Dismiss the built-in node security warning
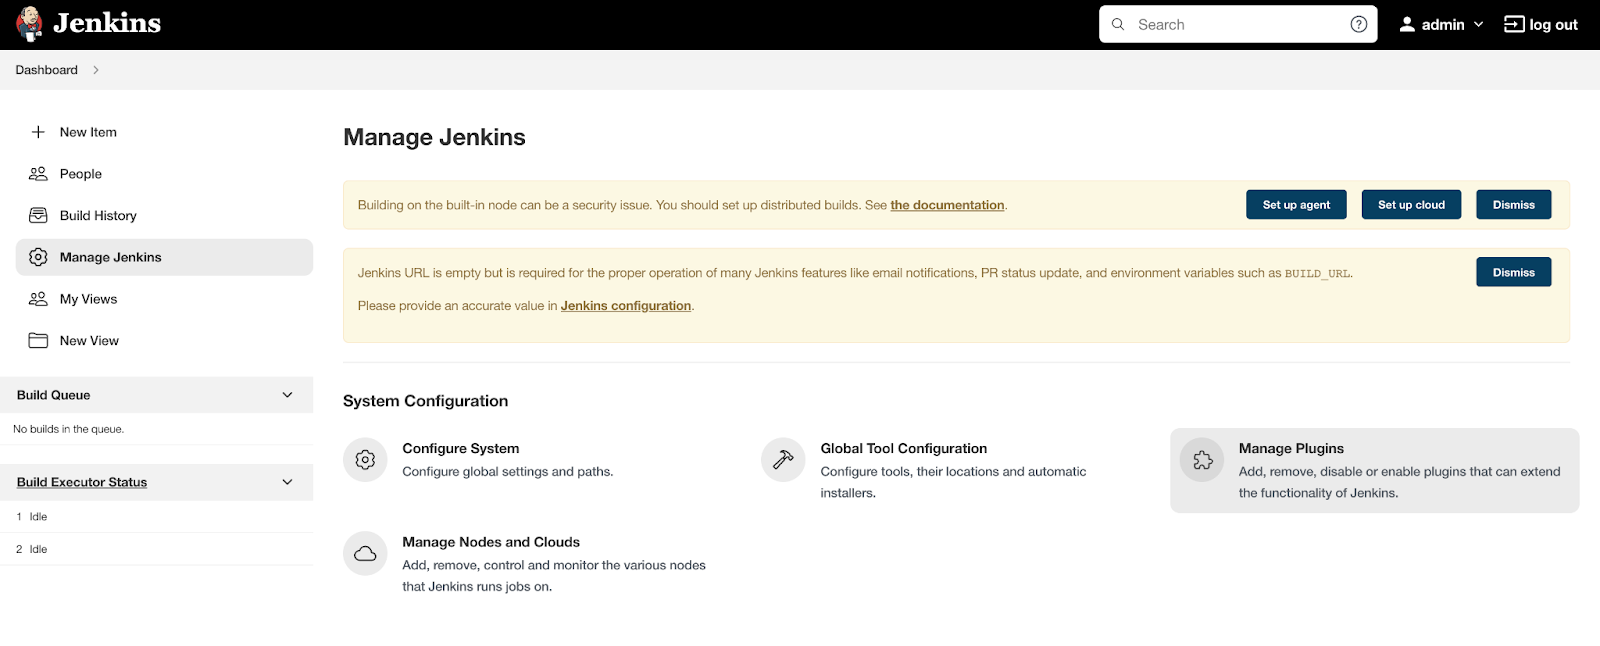This screenshot has height=646, width=1600. [1513, 204]
